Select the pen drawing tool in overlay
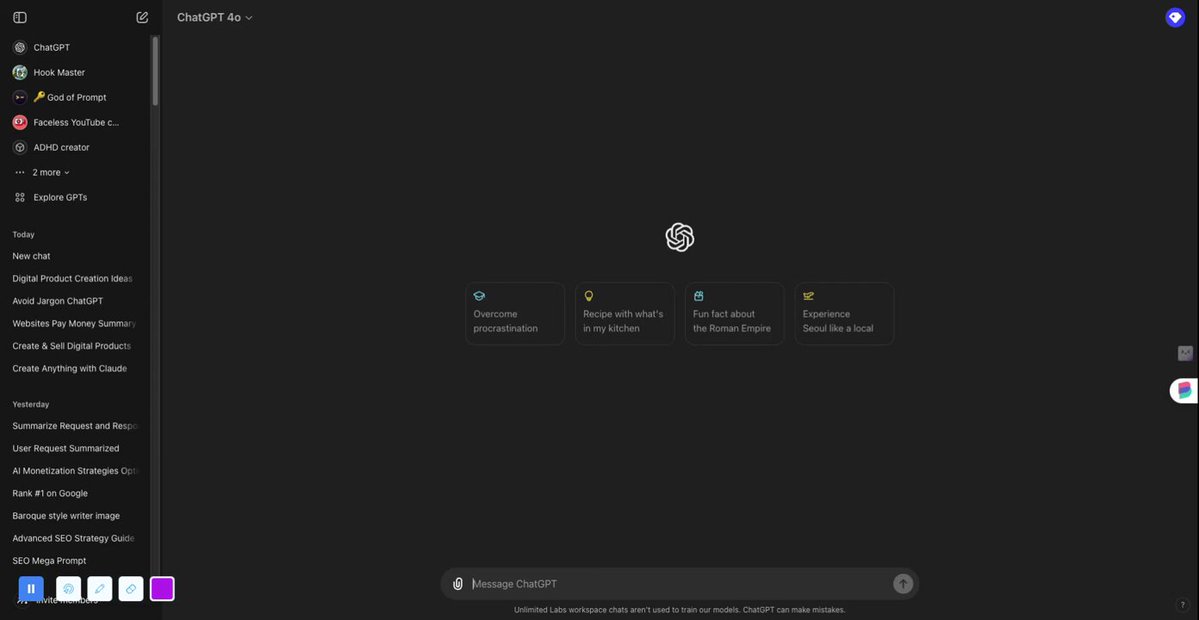This screenshot has height=620, width=1199. pyautogui.click(x=99, y=589)
